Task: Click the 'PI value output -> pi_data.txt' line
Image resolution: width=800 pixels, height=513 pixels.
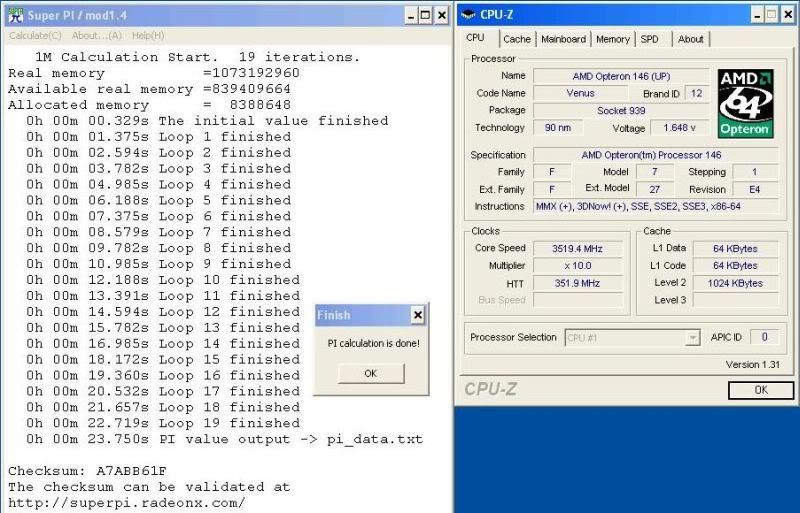Action: coord(224,439)
